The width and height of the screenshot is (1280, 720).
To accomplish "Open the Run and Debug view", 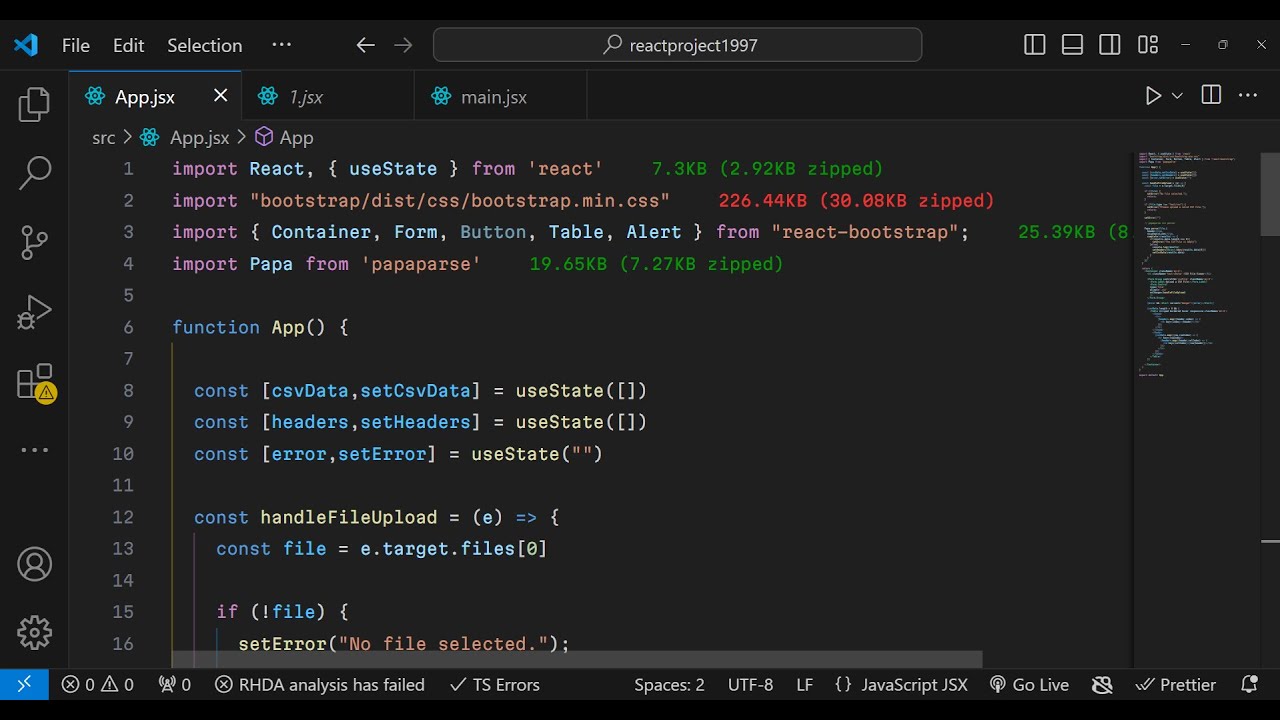I will tap(34, 312).
